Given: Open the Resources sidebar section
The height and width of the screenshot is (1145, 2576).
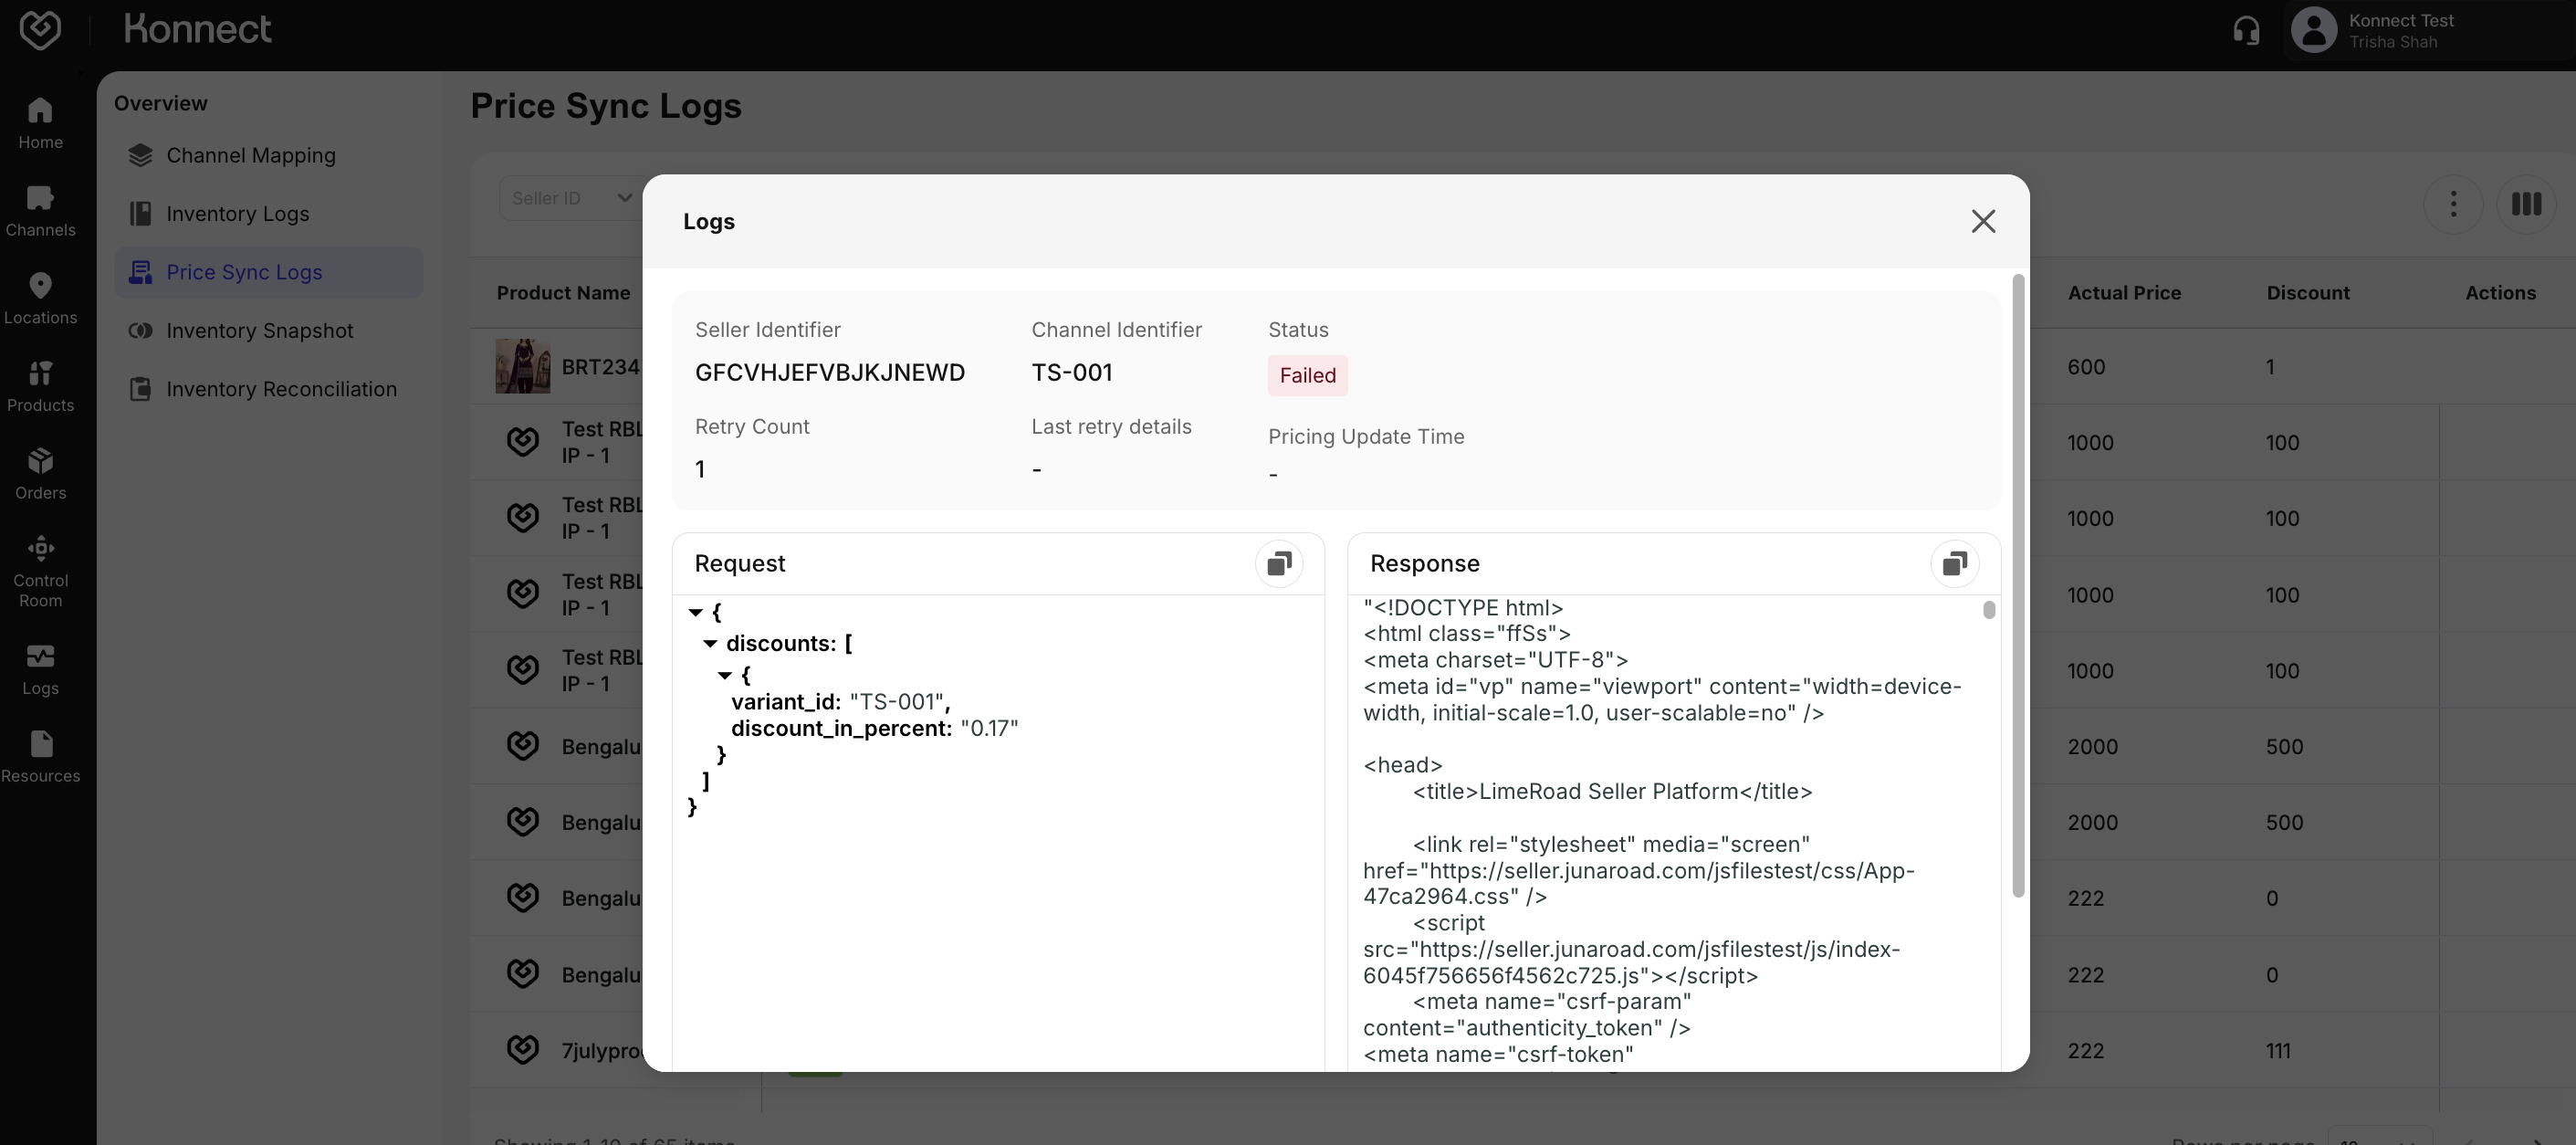Looking at the screenshot, I should pos(40,757).
